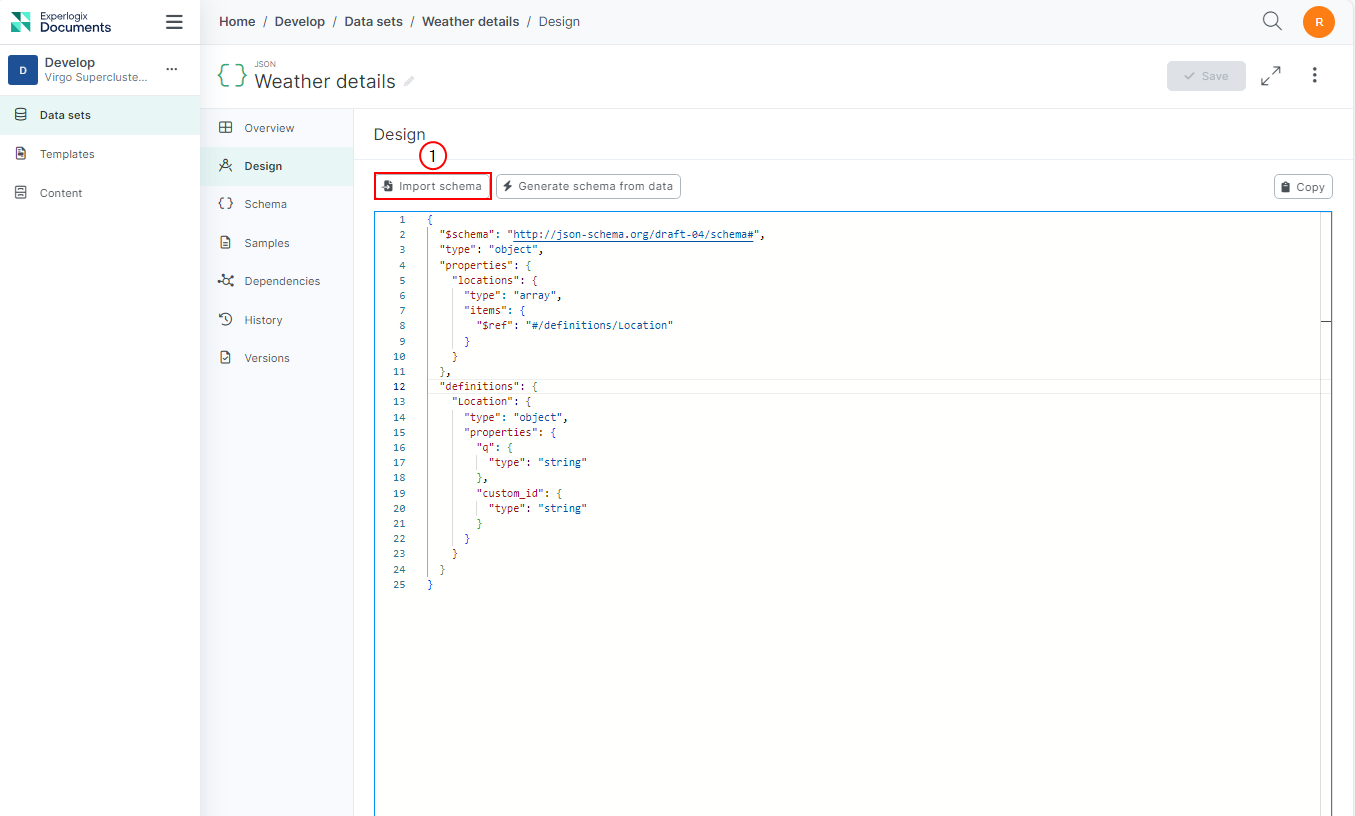This screenshot has height=816, width=1355.
Task: Switch to the Overview tab
Action: pyautogui.click(x=277, y=128)
